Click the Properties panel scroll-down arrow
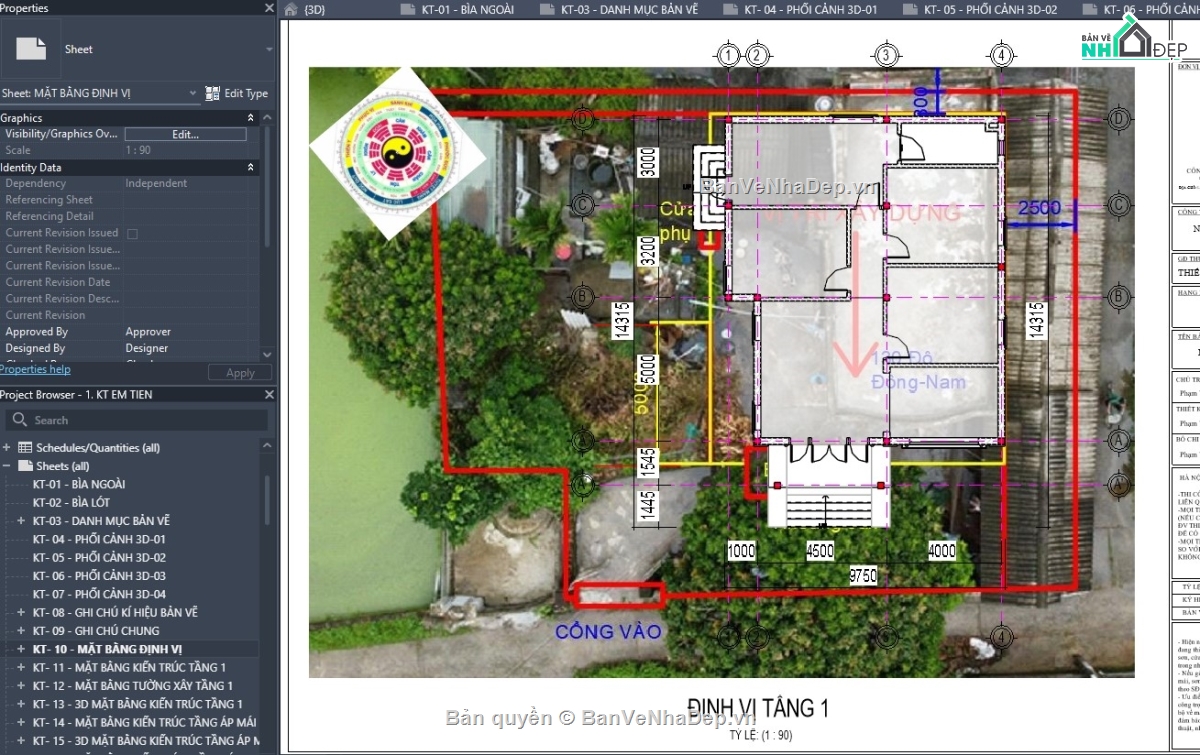 tap(266, 354)
